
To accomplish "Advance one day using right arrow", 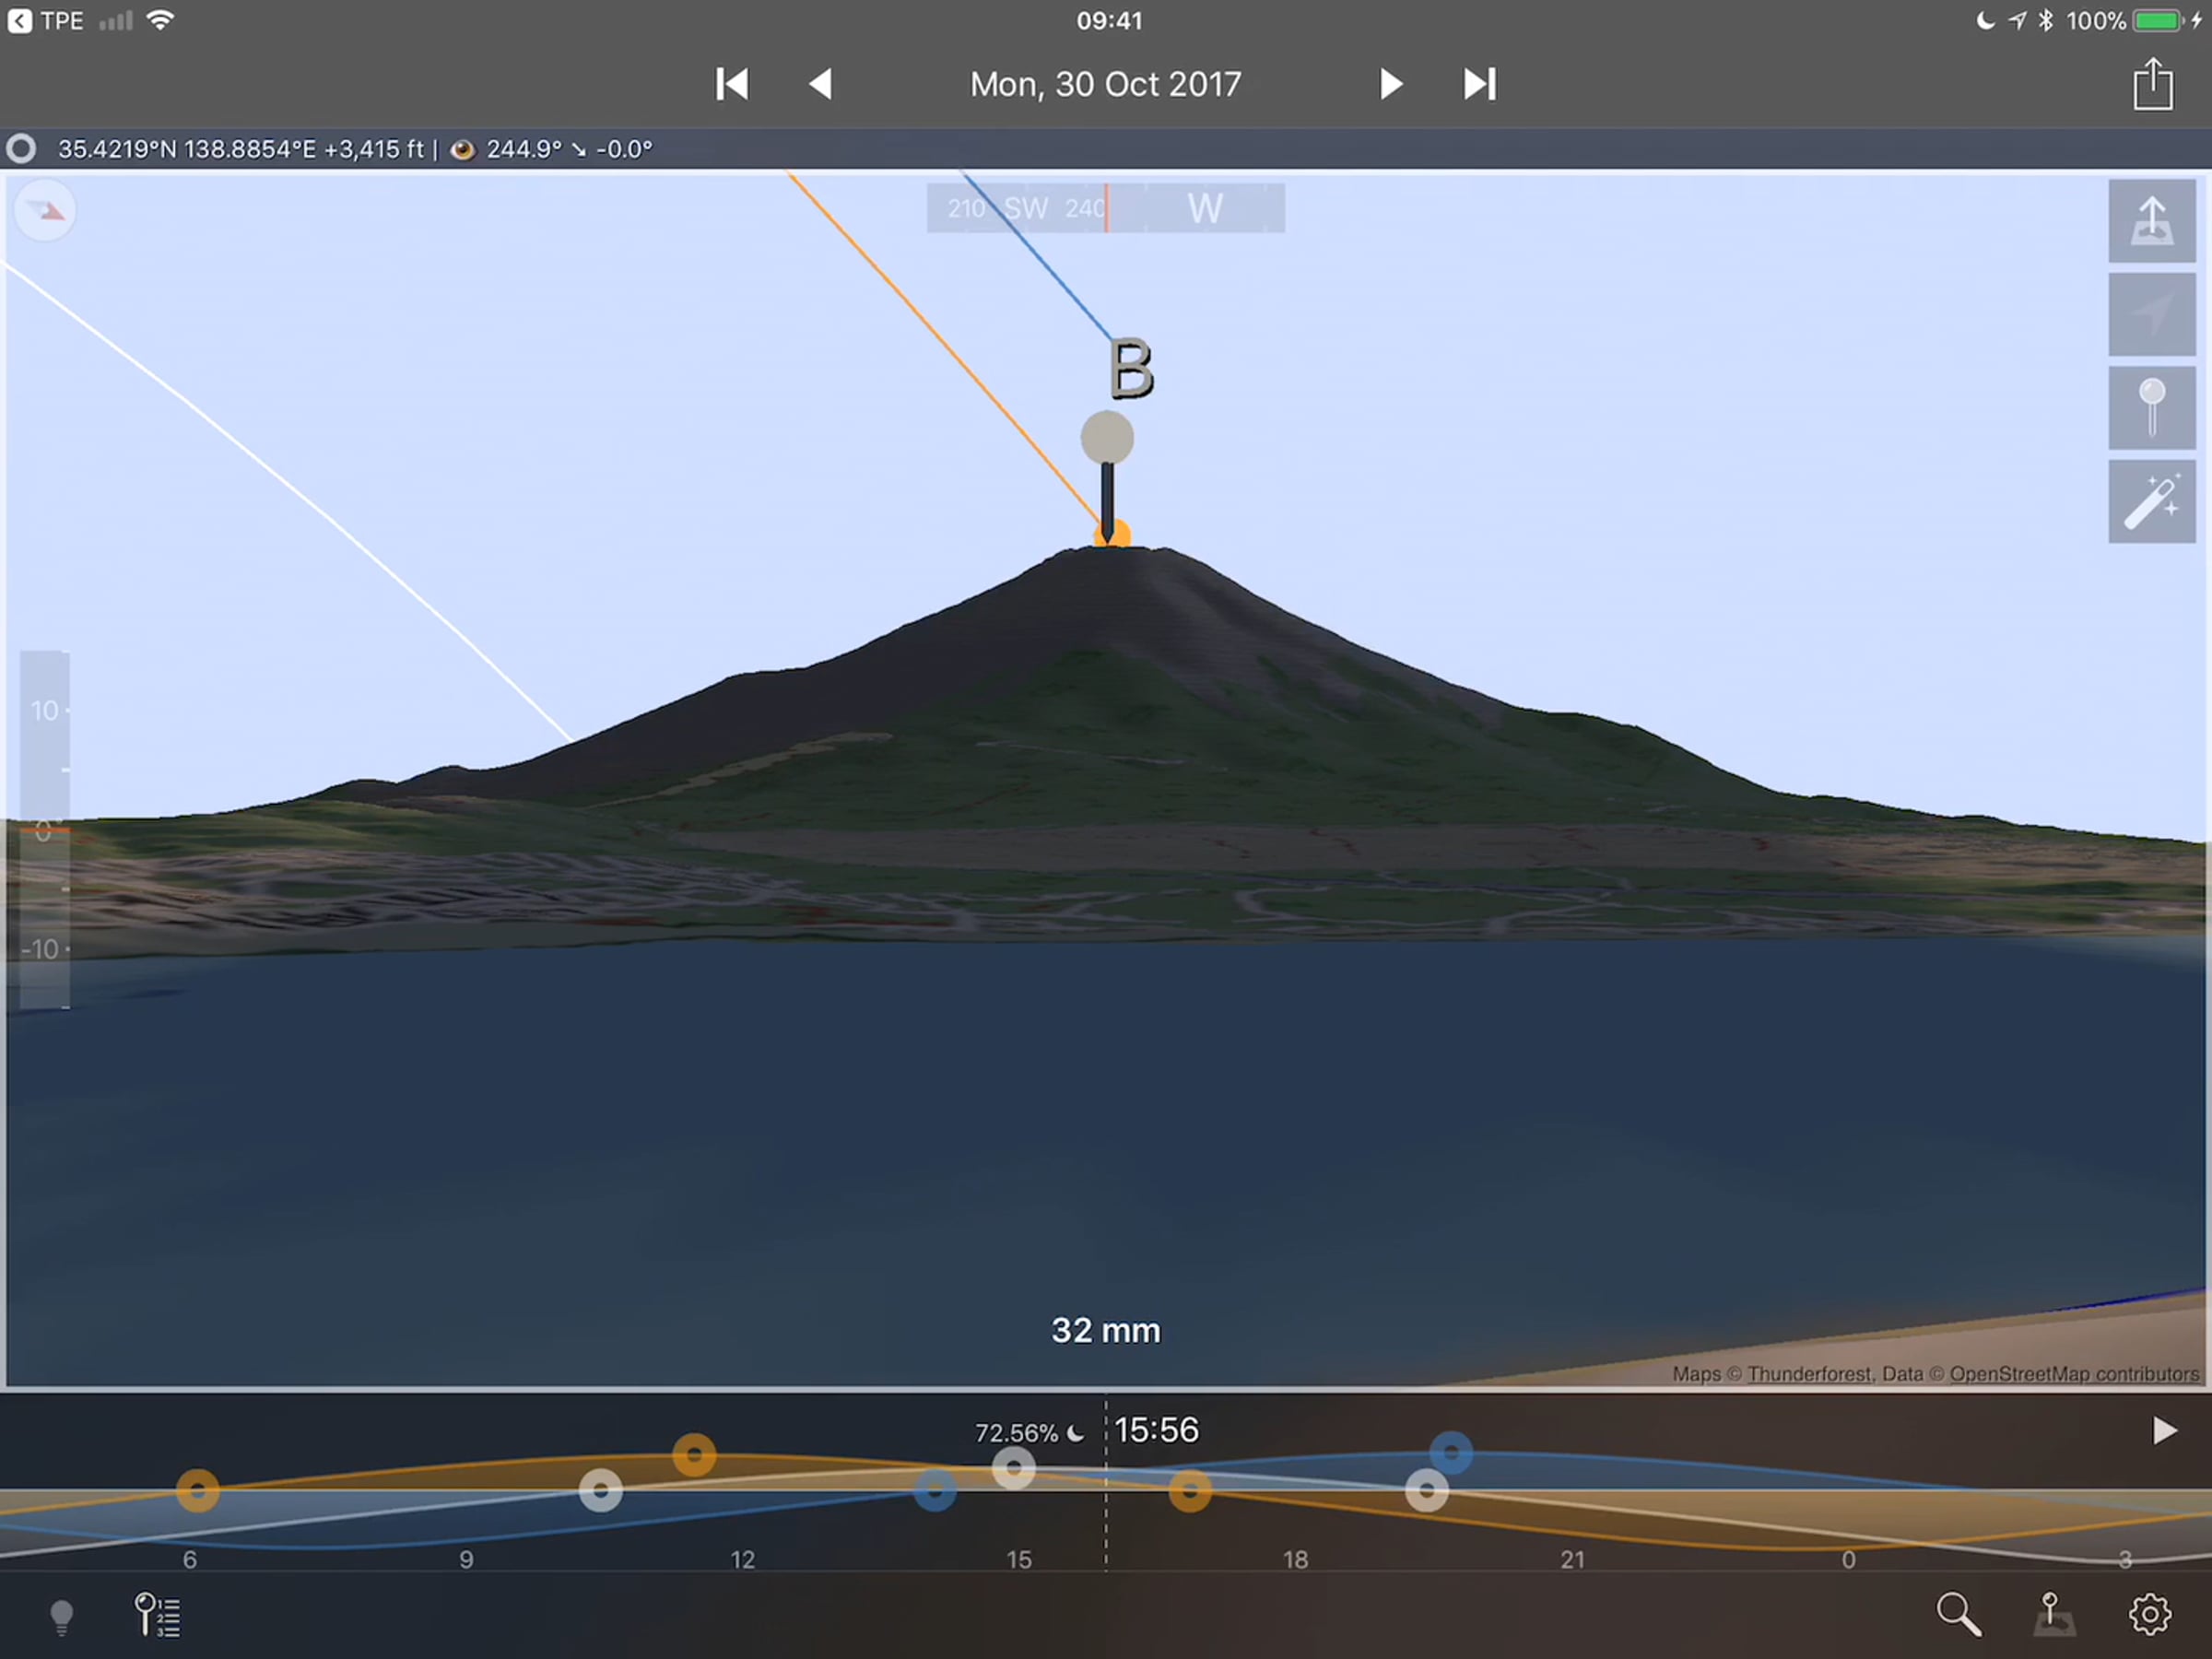I will pos(1390,84).
